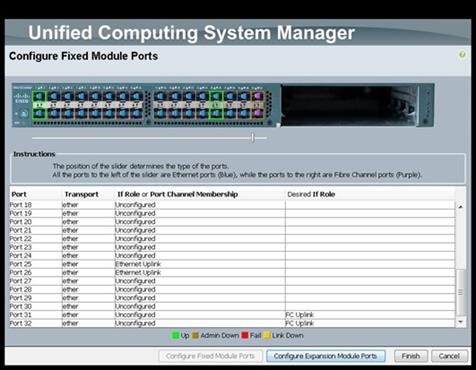Click the Unconfigured role of Port 18
The width and height of the screenshot is (476, 370).
click(200, 205)
